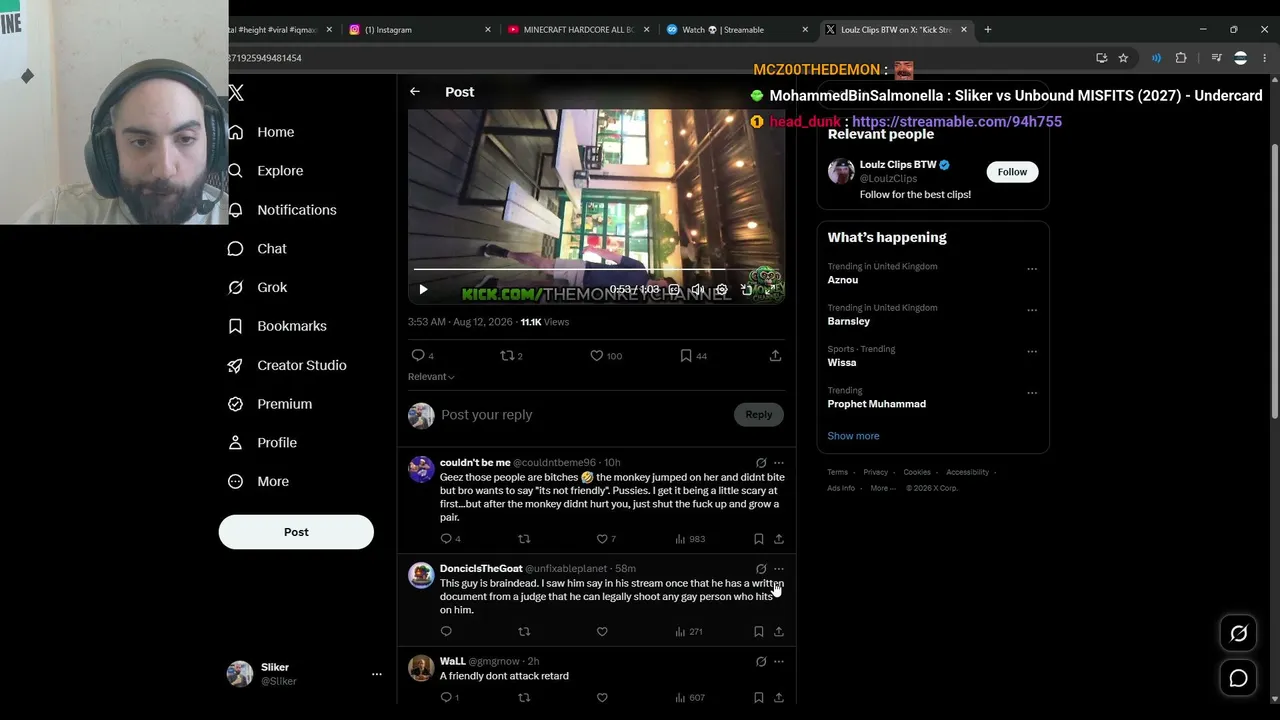Bookmark this page with star icon
Image resolution: width=1280 pixels, height=720 pixels.
(x=1123, y=58)
